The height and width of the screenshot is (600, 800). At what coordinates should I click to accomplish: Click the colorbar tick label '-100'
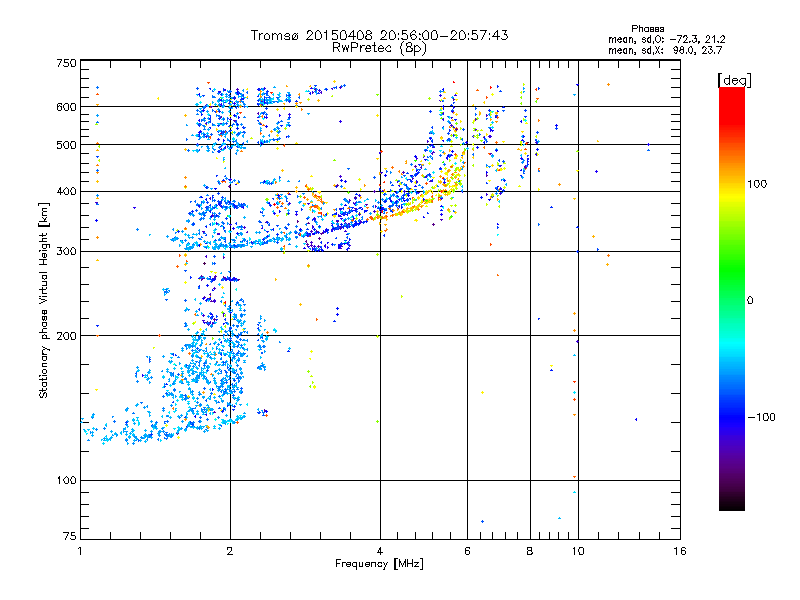click(761, 417)
